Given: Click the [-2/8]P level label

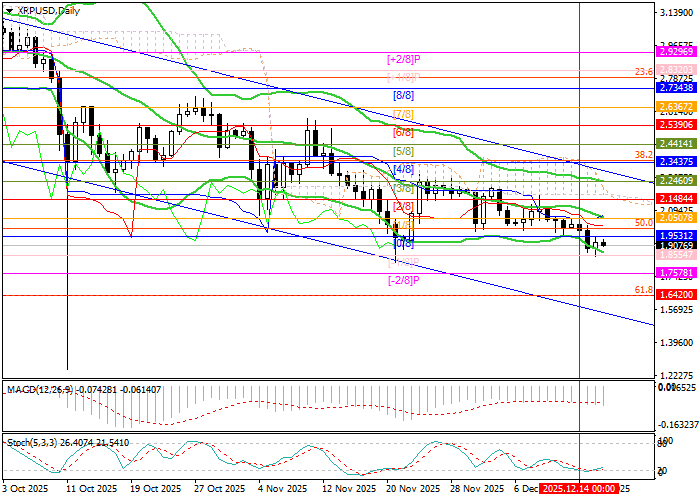Looking at the screenshot, I should (x=402, y=281).
